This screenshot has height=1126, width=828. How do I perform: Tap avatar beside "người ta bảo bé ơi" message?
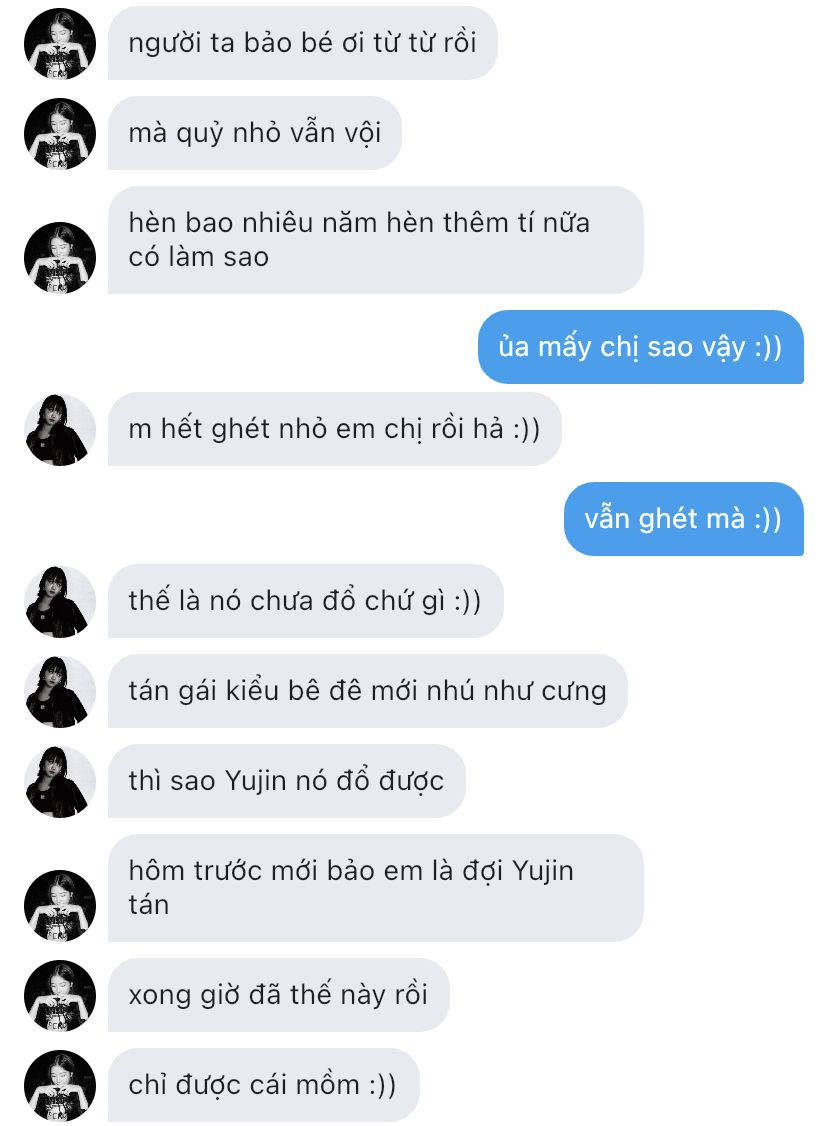[60, 43]
